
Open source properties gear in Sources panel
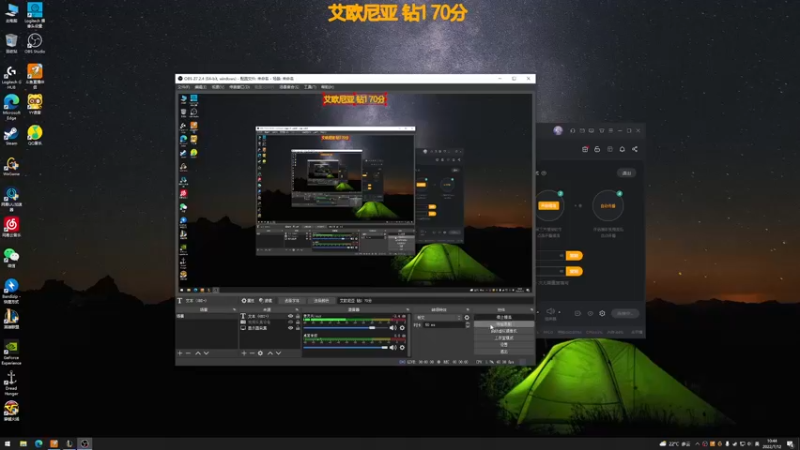point(260,353)
